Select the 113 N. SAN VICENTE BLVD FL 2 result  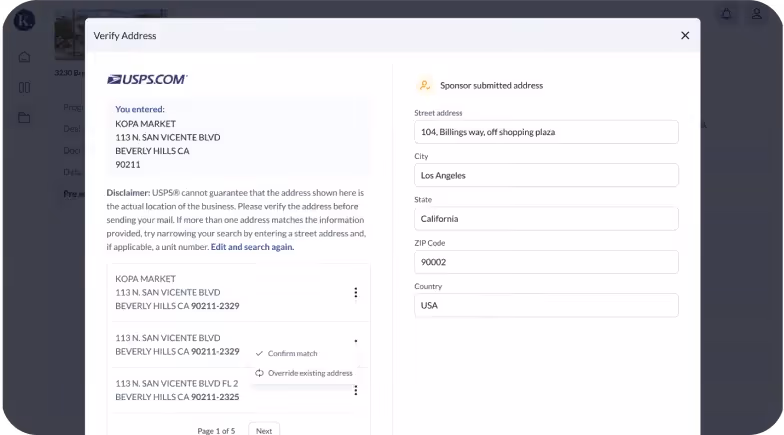click(177, 390)
